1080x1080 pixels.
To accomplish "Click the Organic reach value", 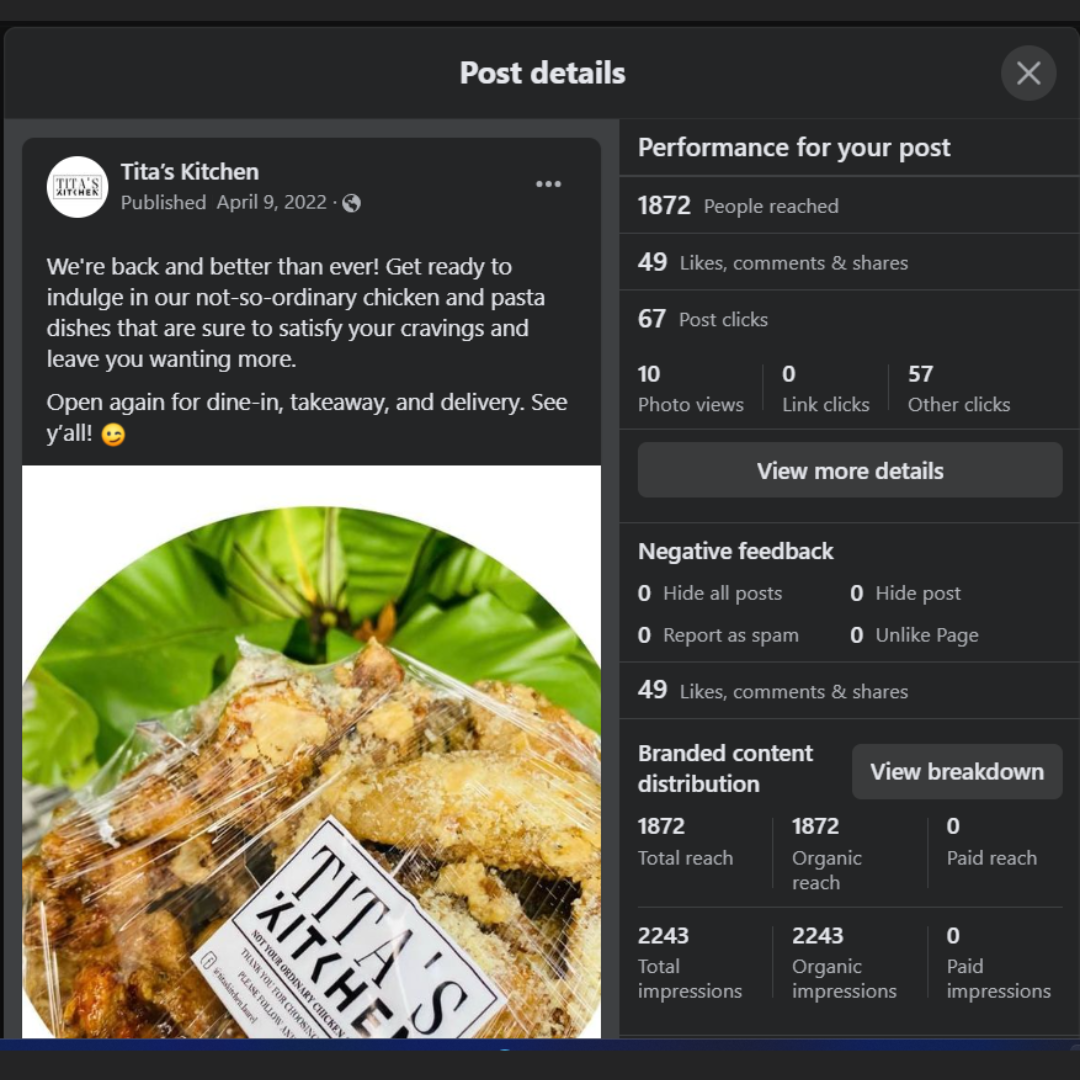I will coord(816,827).
